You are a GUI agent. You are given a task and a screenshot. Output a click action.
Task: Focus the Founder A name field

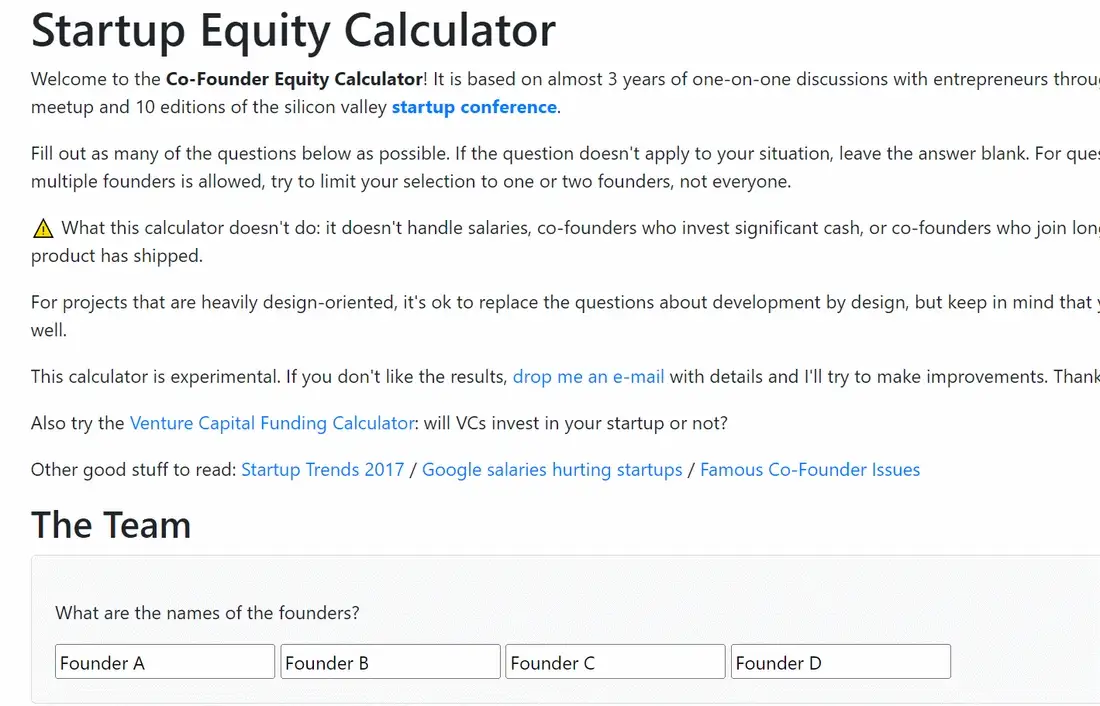click(165, 662)
